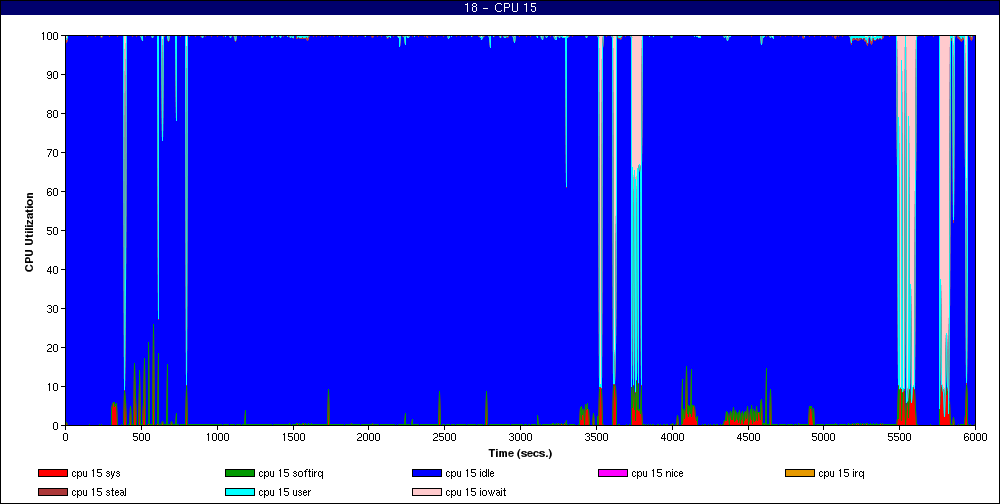
Task: Click the blue cpu 15 idle legend swatch
Action: [427, 473]
